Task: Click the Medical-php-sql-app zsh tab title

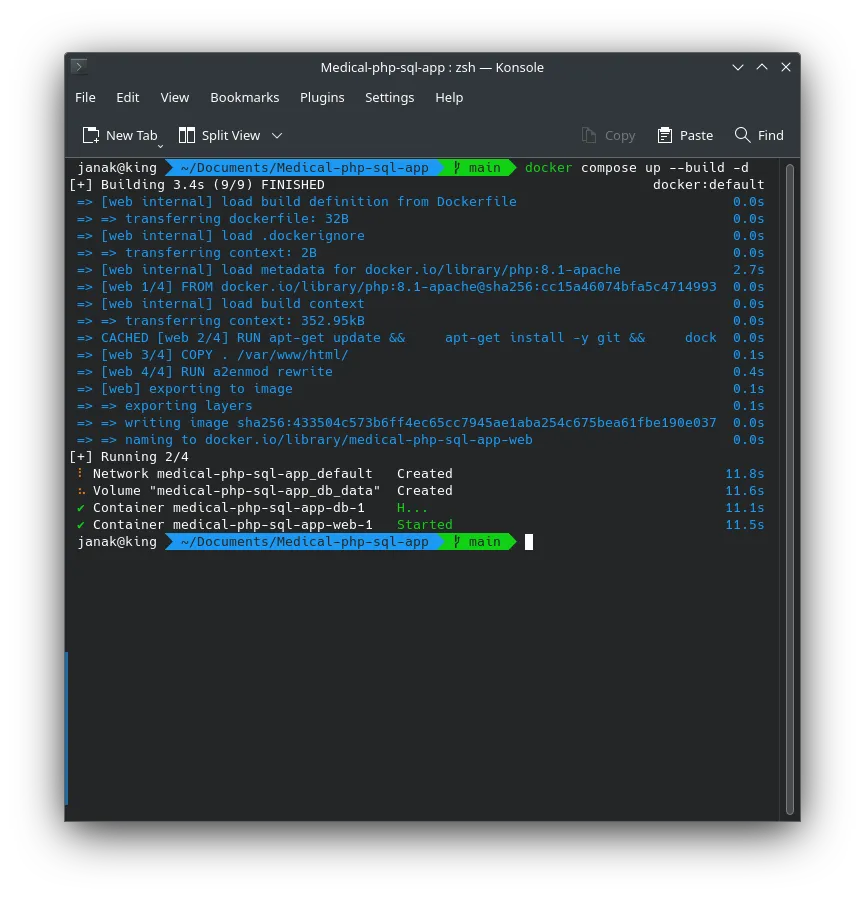Action: [x=432, y=67]
